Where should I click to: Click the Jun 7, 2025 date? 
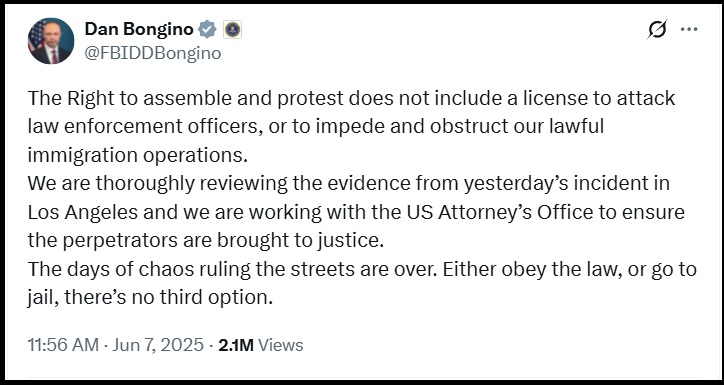pos(156,345)
